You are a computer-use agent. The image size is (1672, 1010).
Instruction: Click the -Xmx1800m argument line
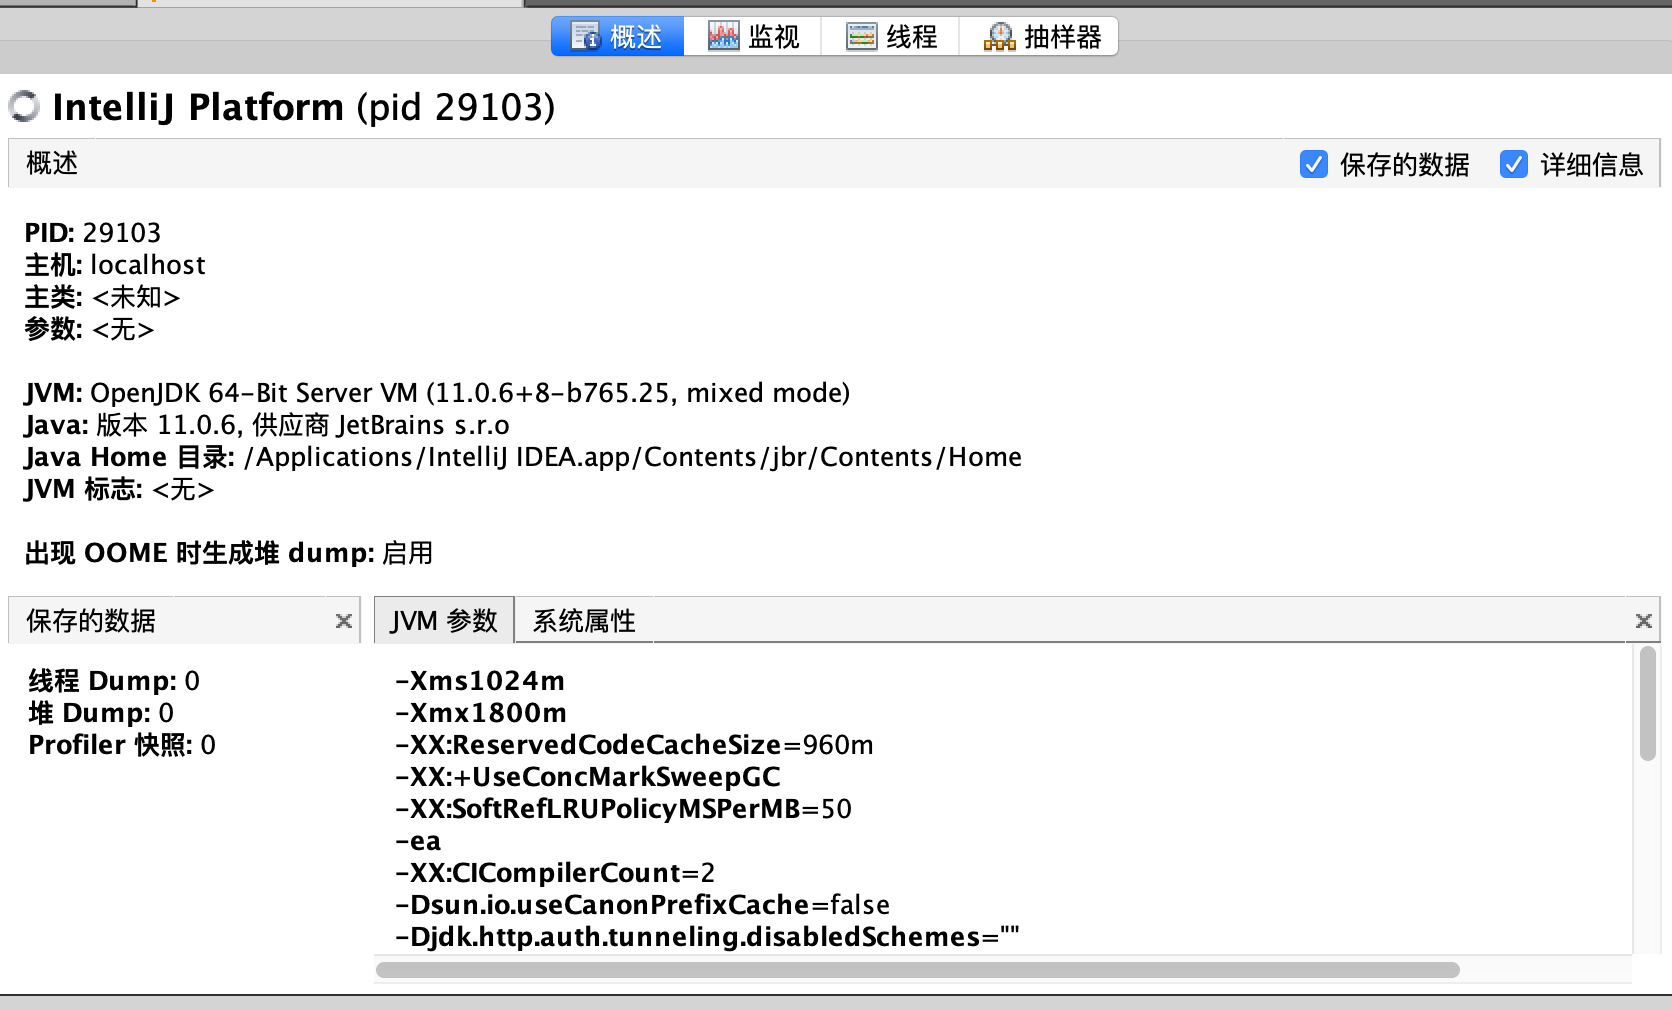point(481,713)
